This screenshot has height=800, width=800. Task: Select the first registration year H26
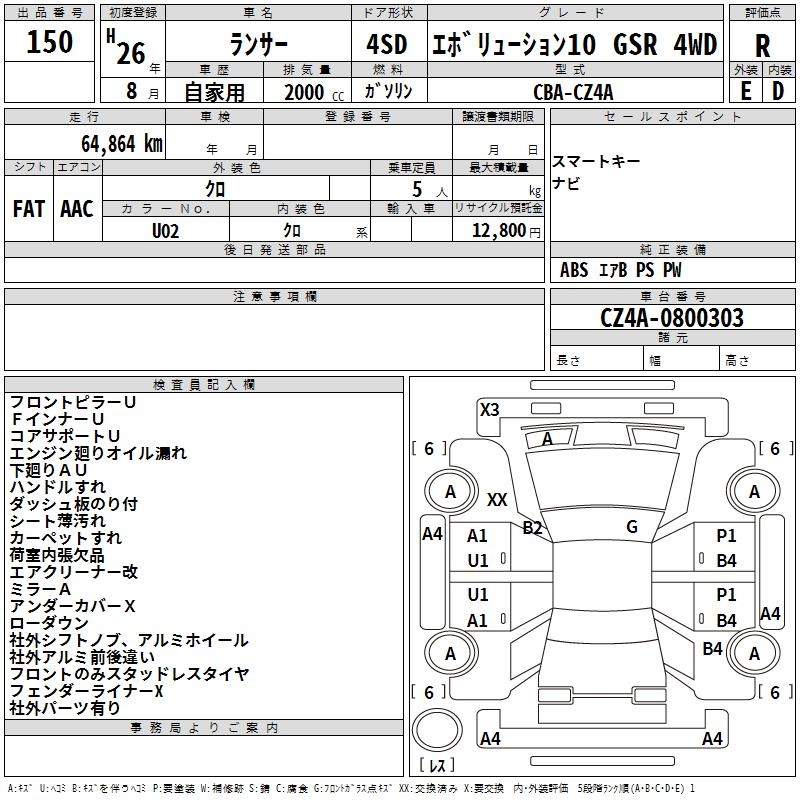(127, 48)
